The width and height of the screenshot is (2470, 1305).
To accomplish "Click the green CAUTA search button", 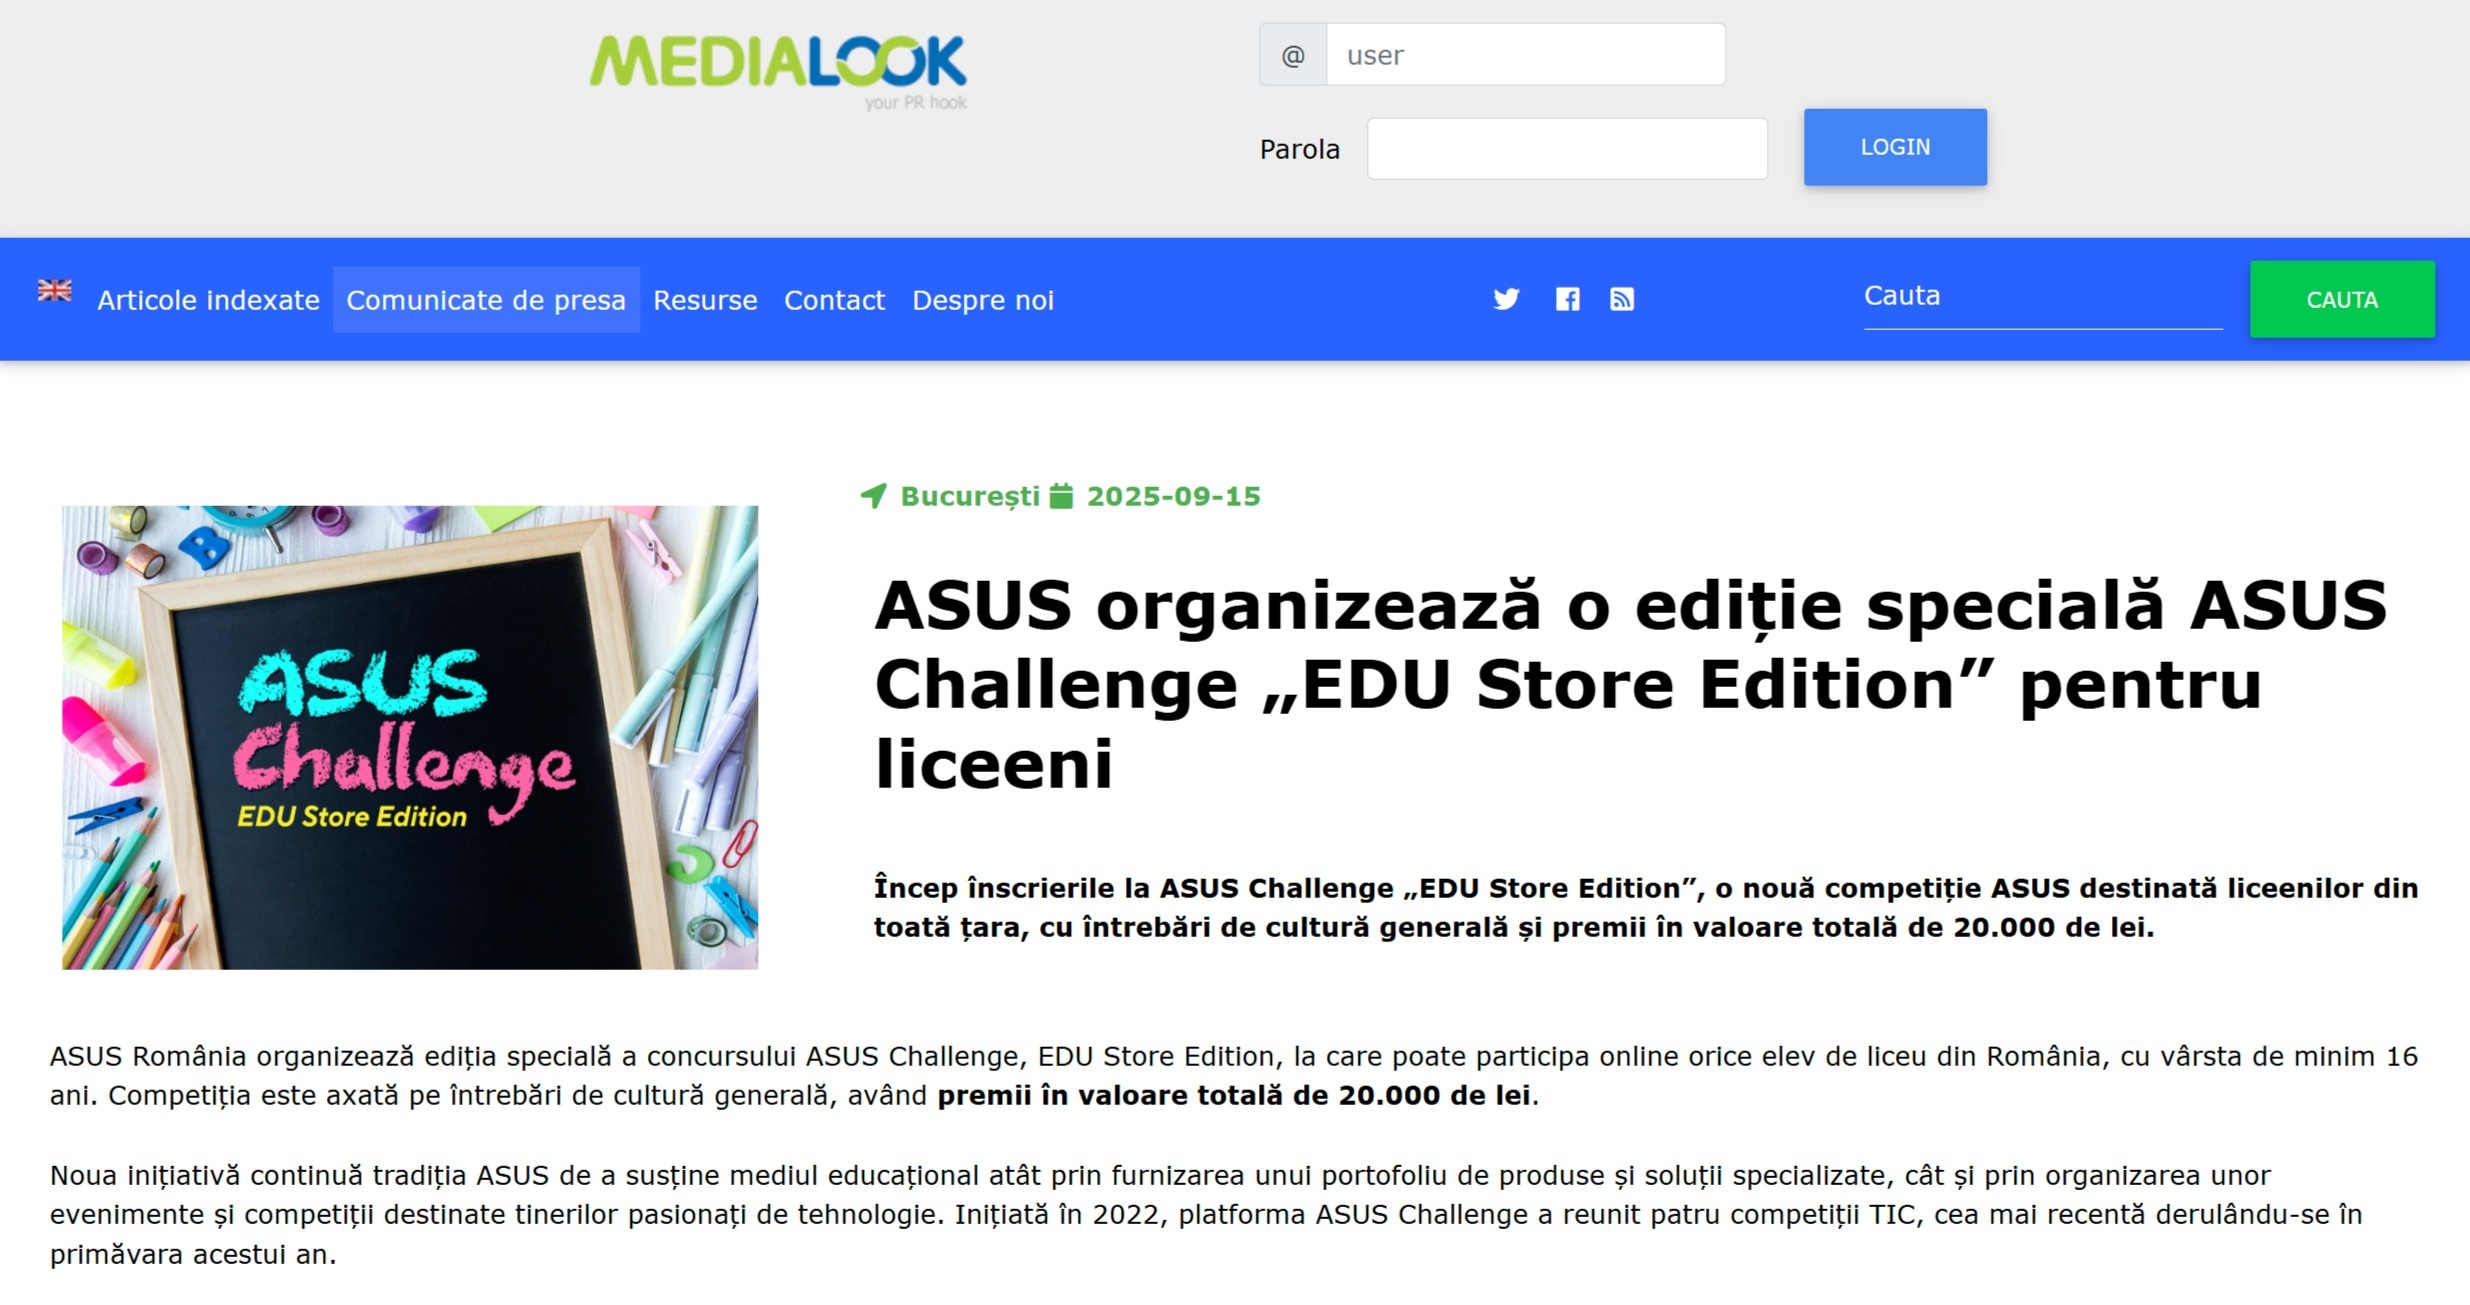I will click(x=2342, y=299).
